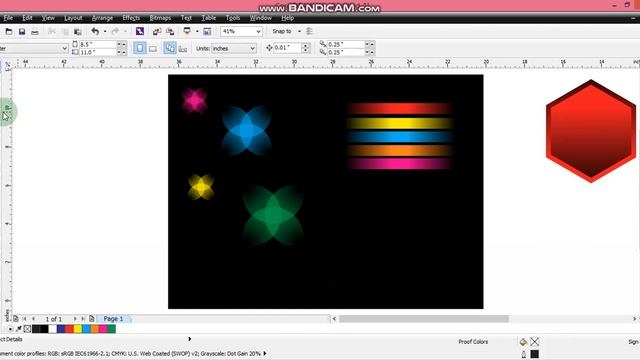The height and width of the screenshot is (360, 640).
Task: Click the Open file icon
Action: click(x=9, y=31)
